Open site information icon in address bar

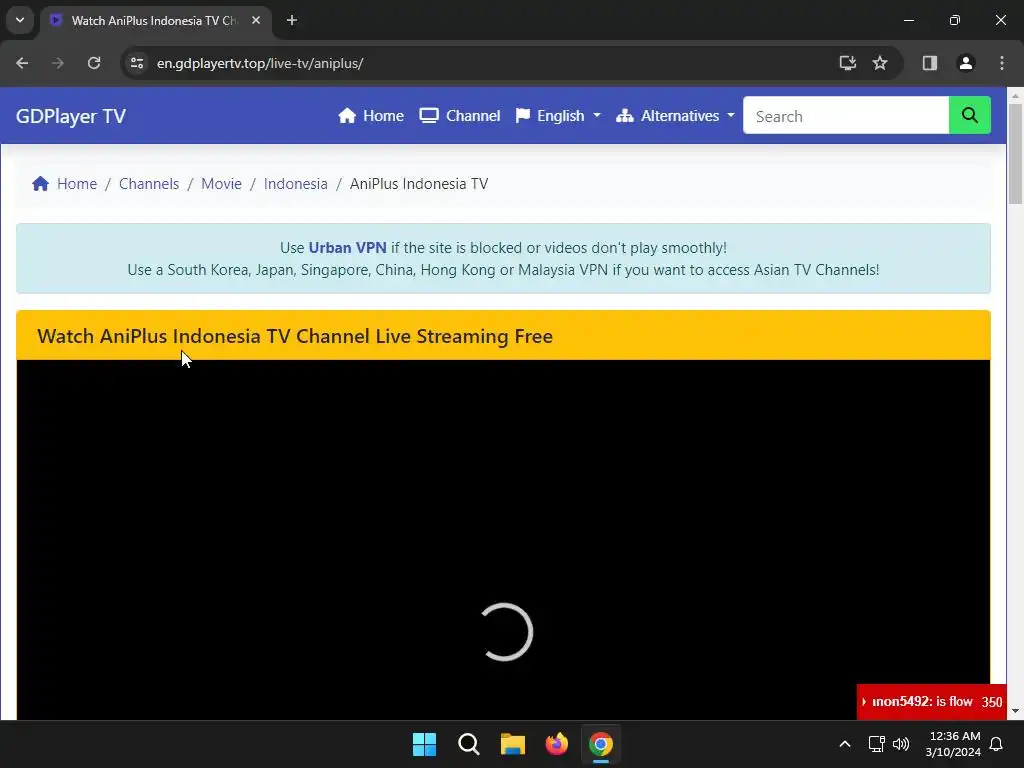(137, 63)
